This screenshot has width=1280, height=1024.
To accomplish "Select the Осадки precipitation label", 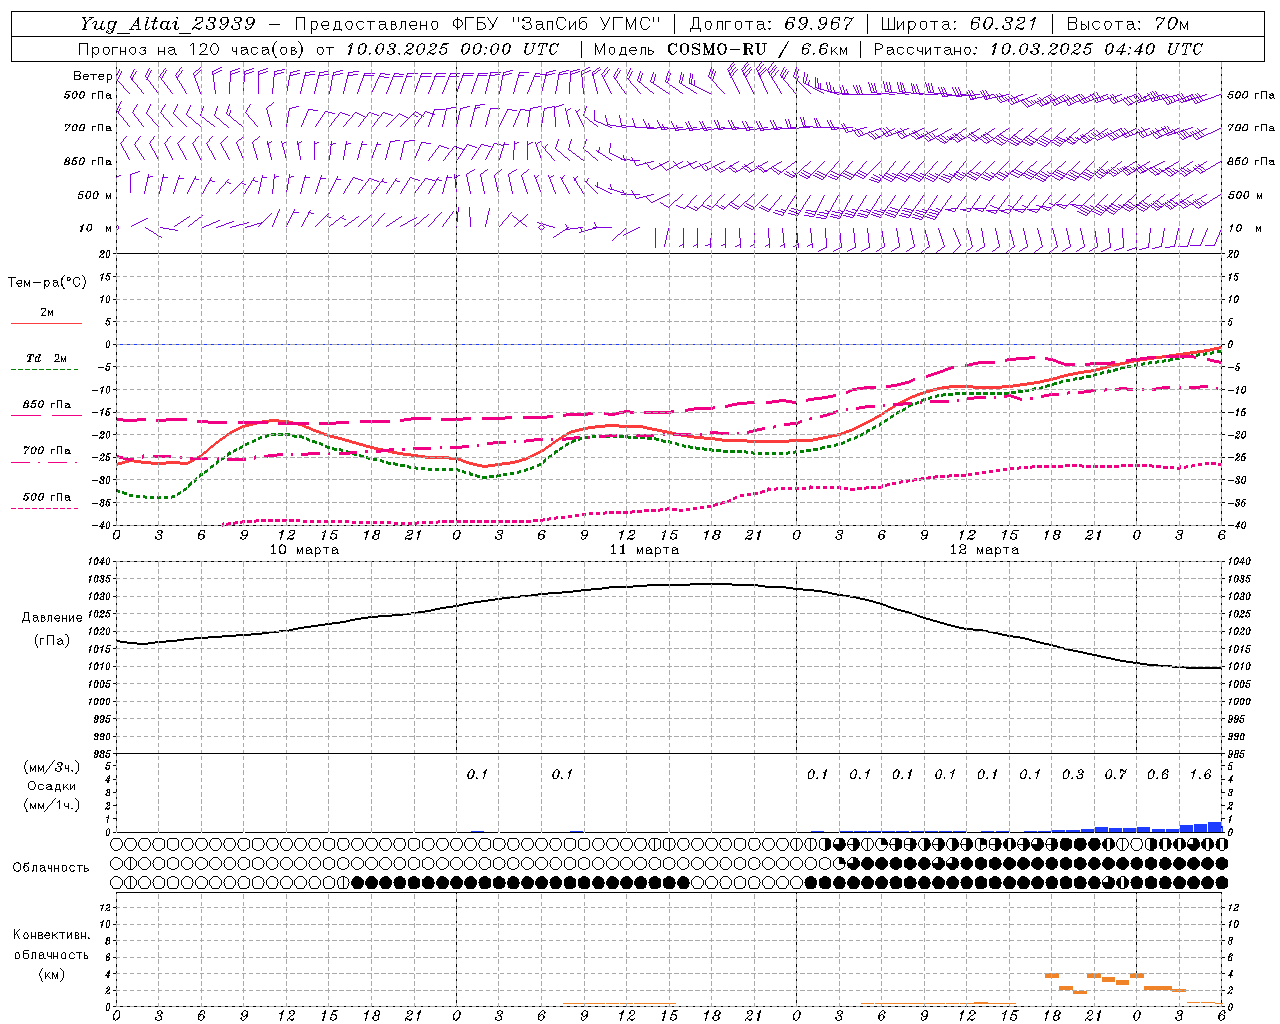I will (x=52, y=786).
